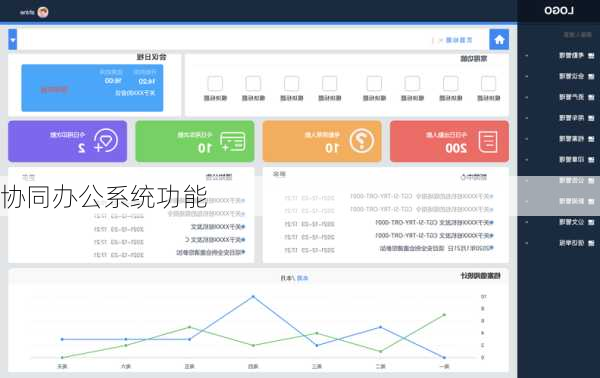
Task: Click the icon beside 会议管理 in sidebar
Action: (591, 77)
